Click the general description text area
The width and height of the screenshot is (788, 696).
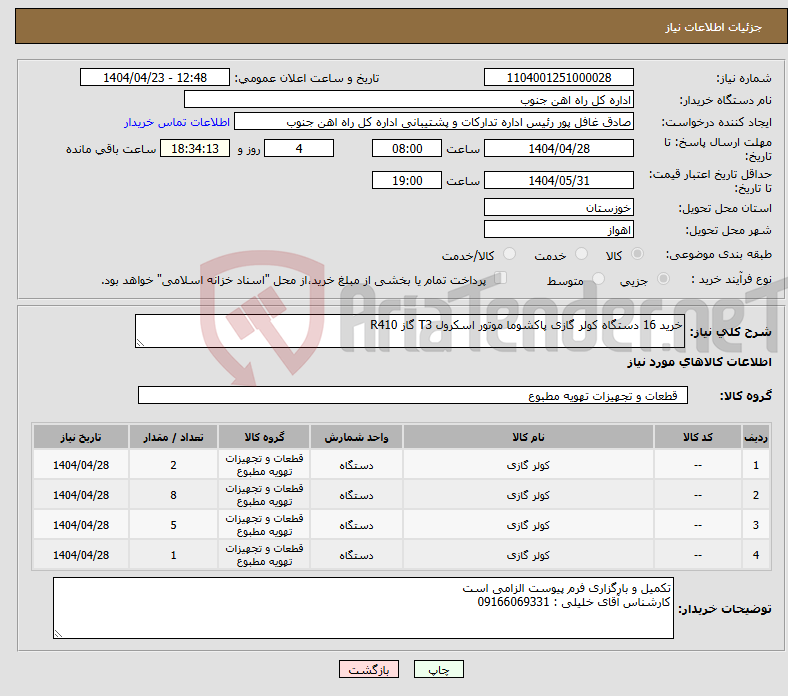(410, 331)
